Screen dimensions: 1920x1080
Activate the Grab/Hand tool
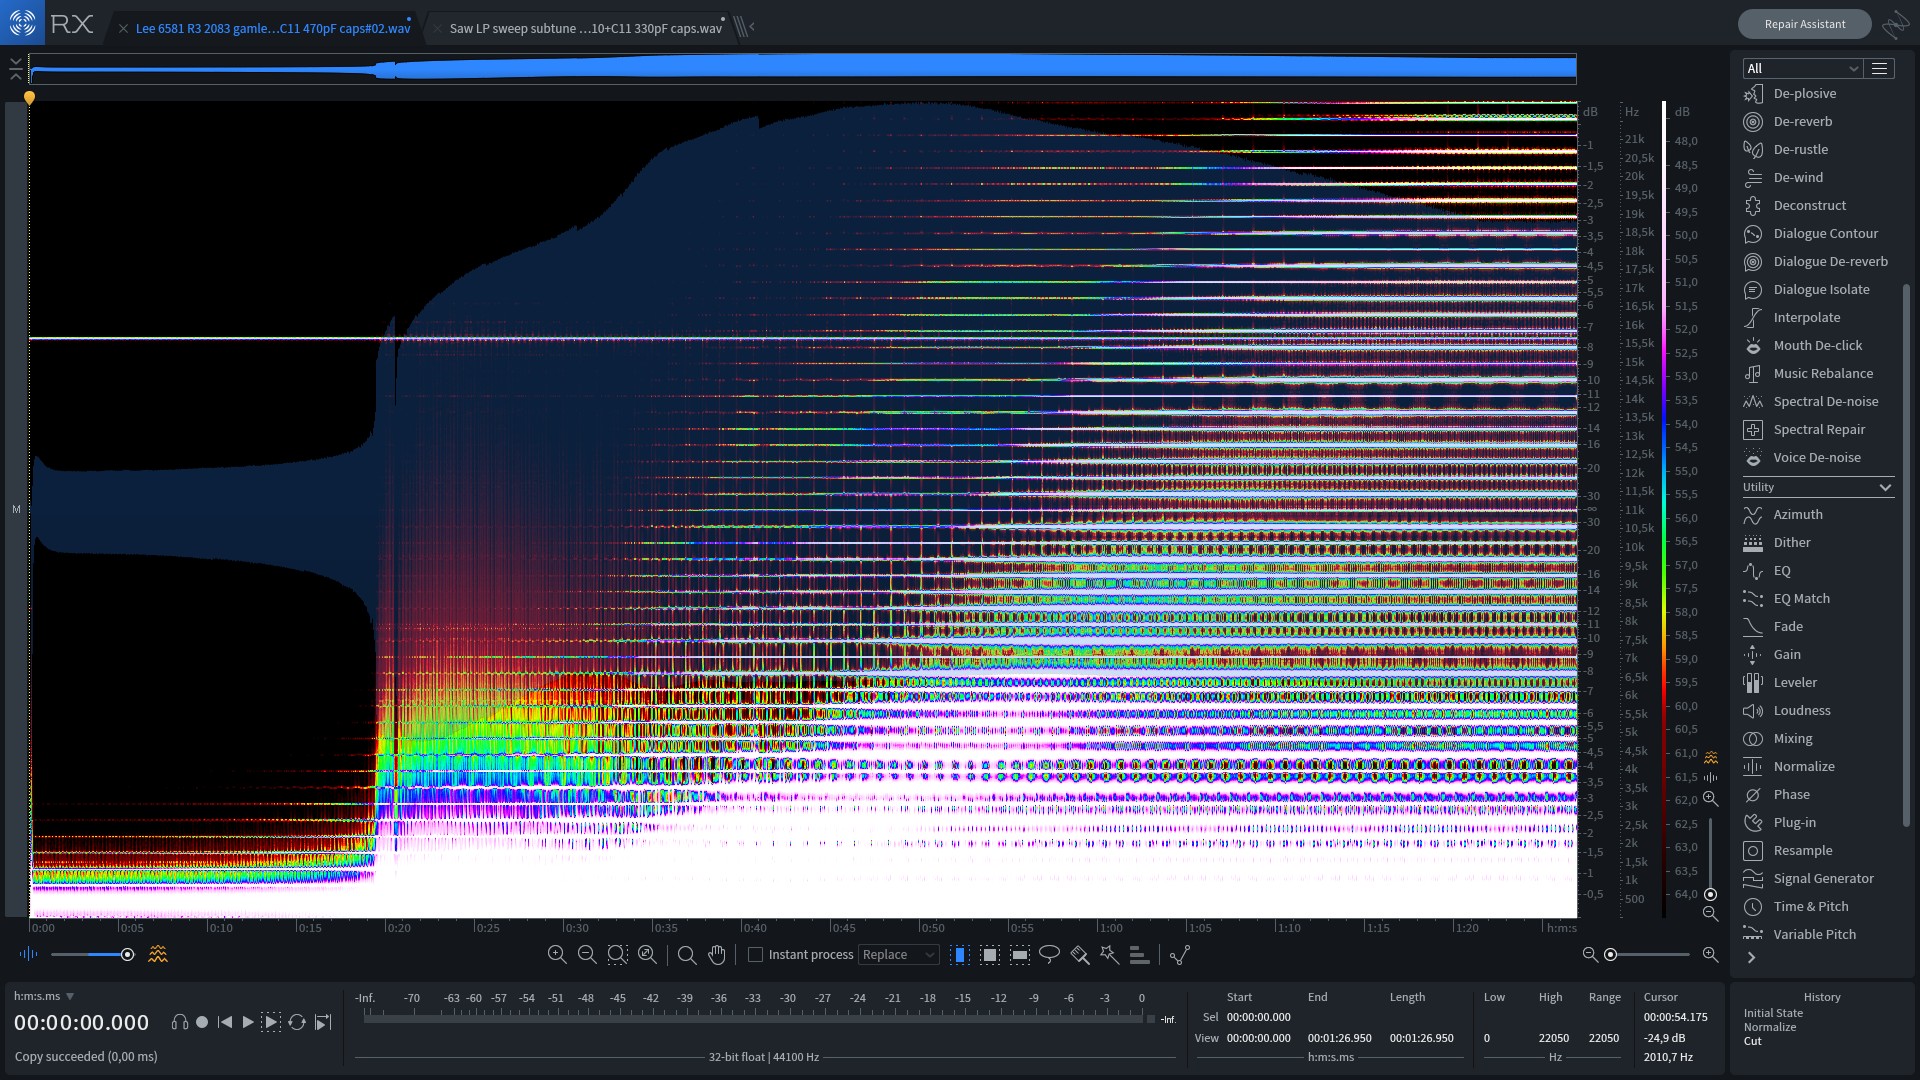coord(716,955)
